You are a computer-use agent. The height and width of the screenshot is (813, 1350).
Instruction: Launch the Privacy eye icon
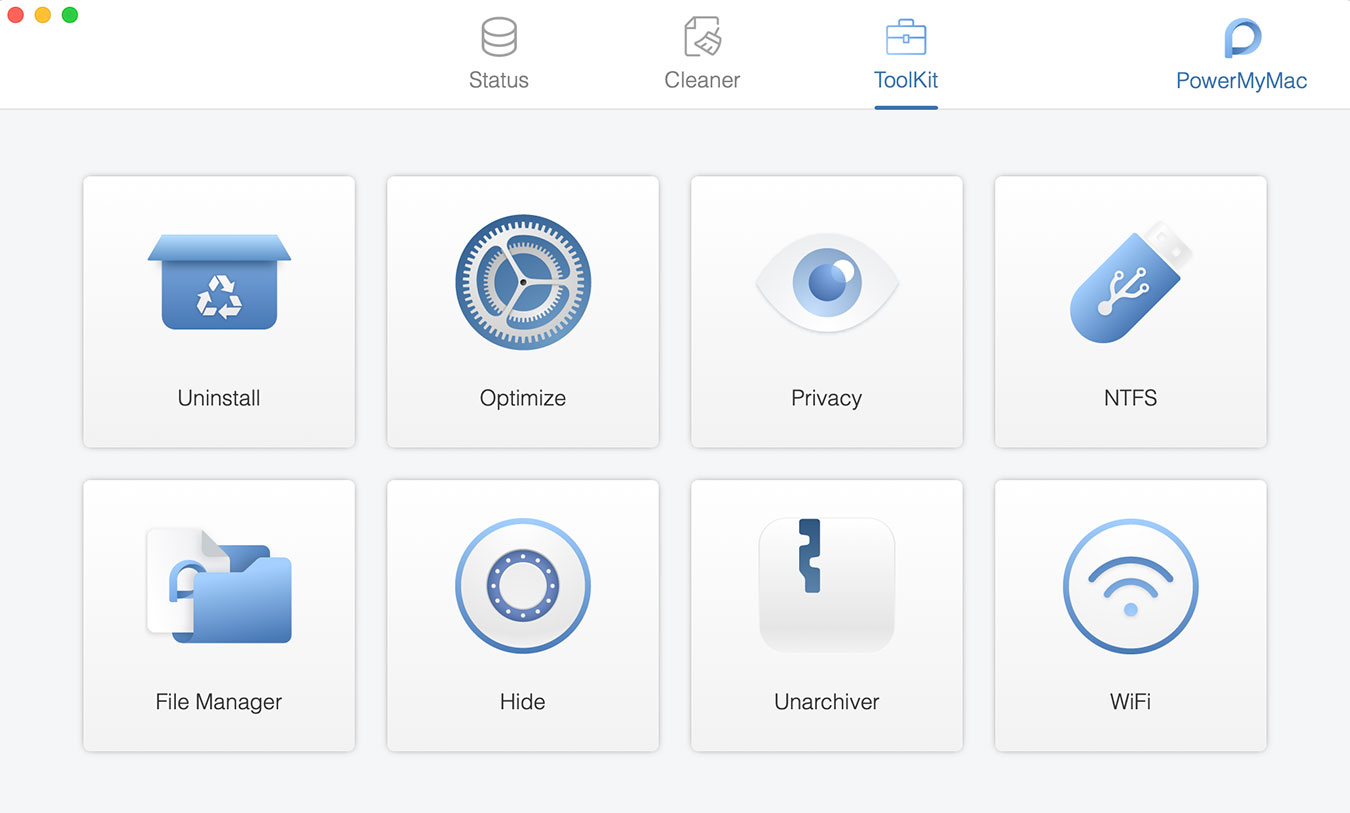pos(826,282)
